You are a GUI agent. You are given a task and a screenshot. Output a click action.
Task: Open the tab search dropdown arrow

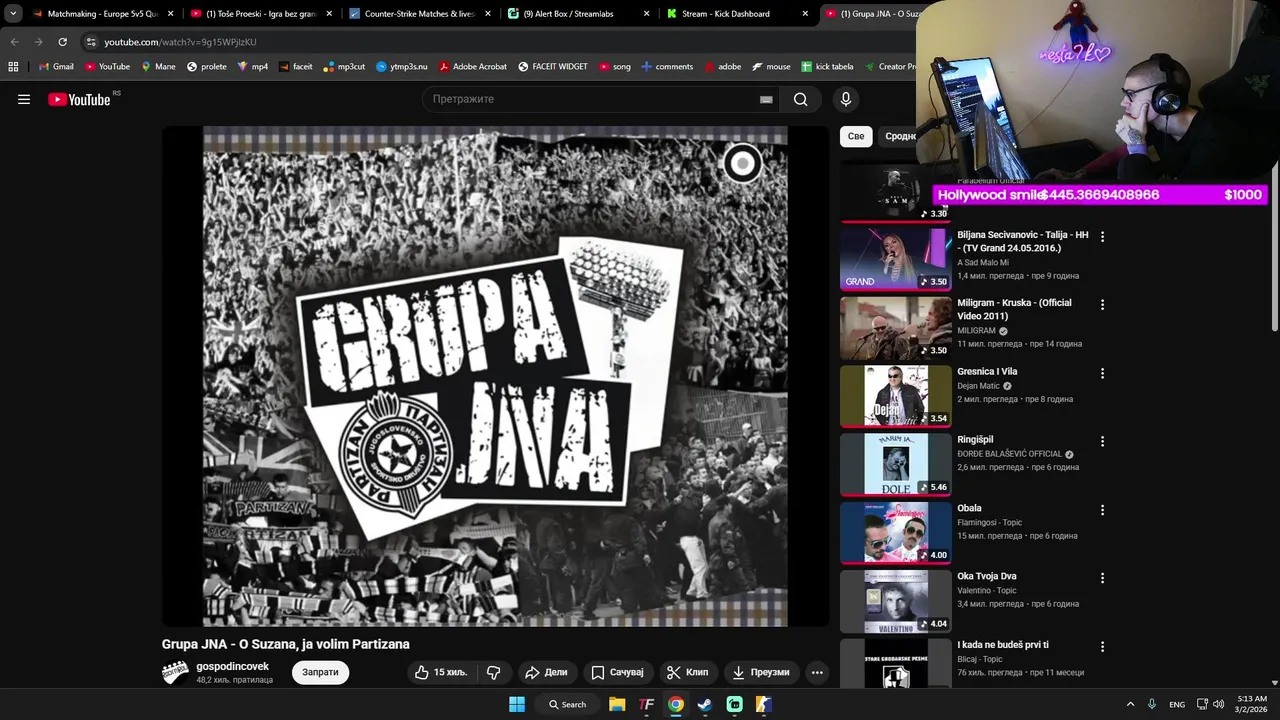(x=13, y=14)
